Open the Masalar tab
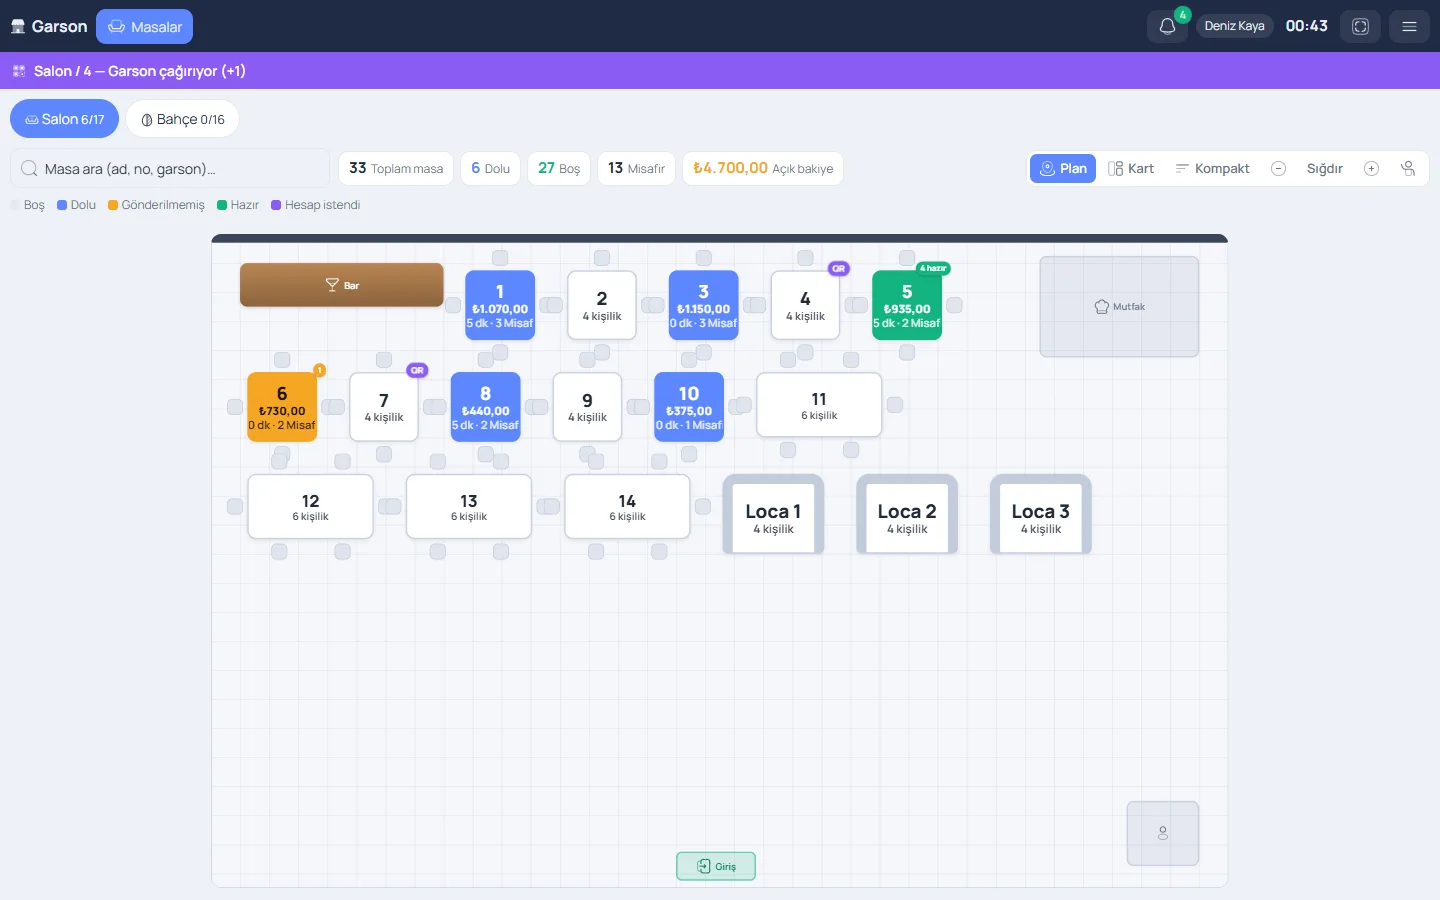Viewport: 1440px width, 900px height. point(144,27)
